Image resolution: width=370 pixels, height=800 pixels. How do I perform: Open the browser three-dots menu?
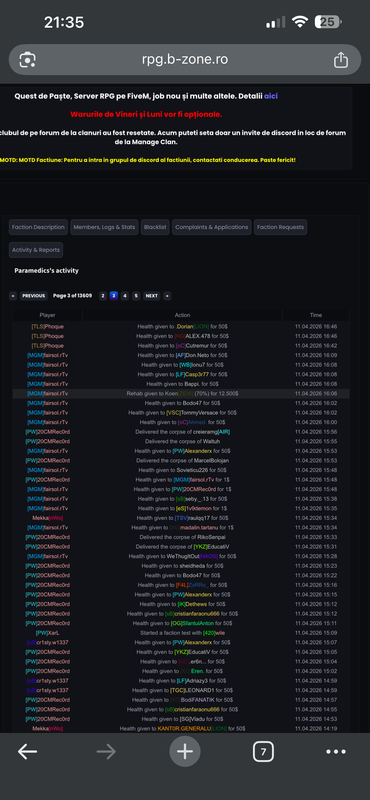pyautogui.click(x=336, y=752)
